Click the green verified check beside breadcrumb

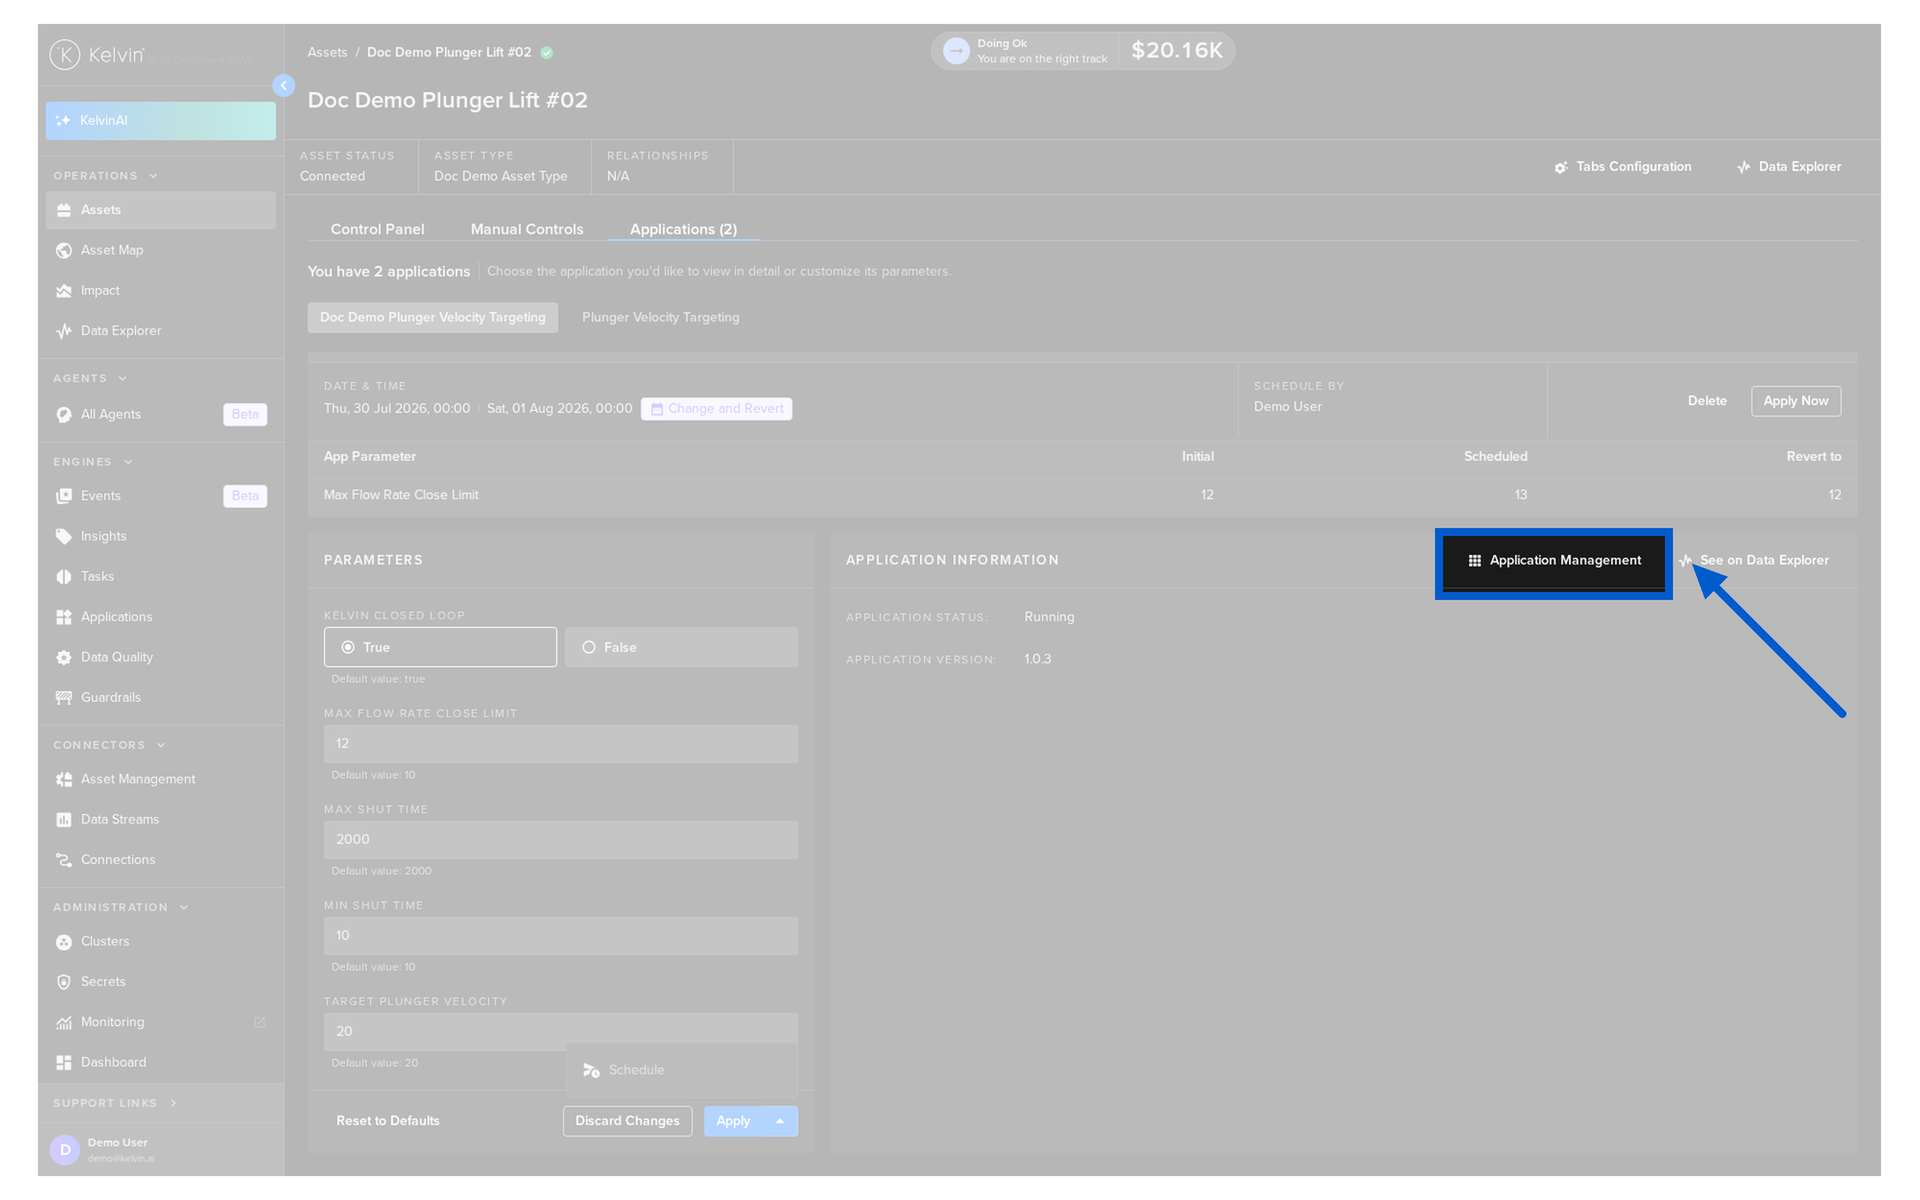(x=547, y=53)
